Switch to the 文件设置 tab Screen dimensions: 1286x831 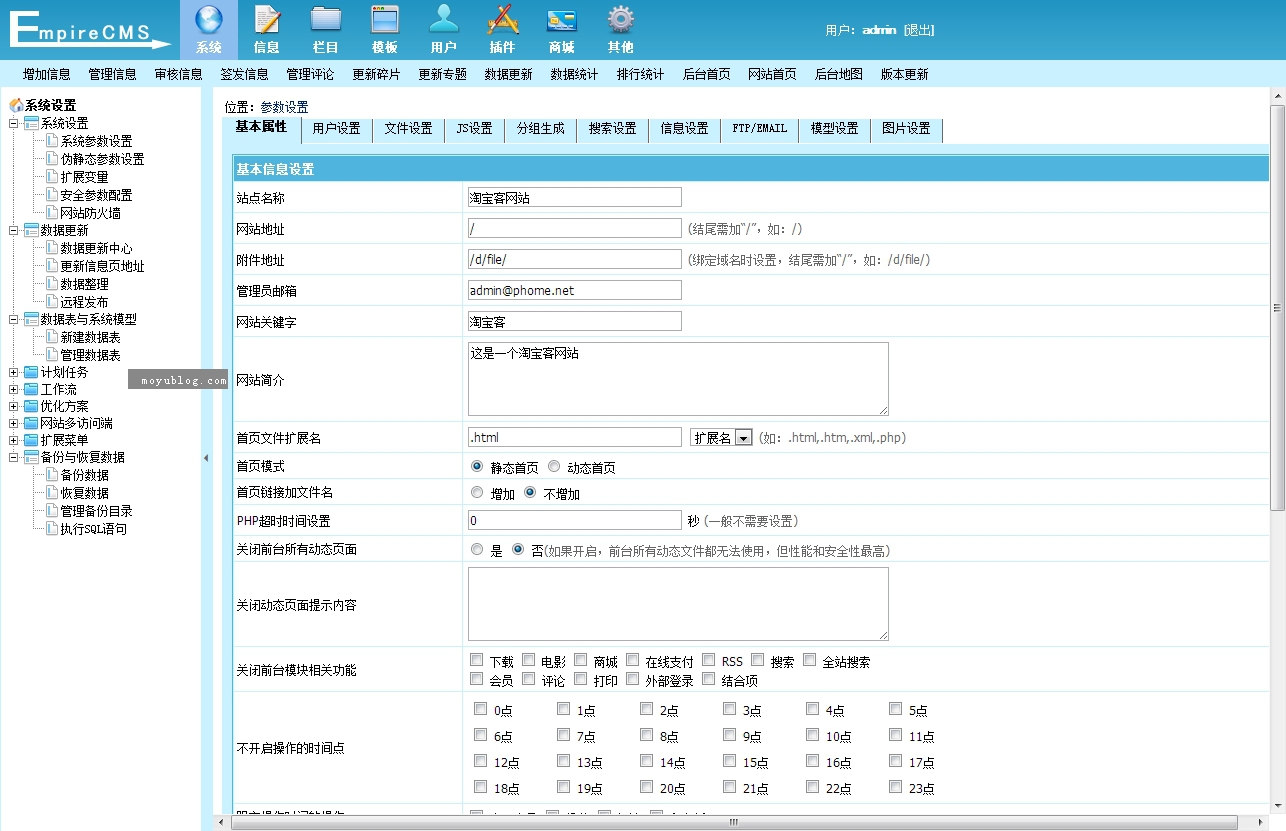pos(408,129)
